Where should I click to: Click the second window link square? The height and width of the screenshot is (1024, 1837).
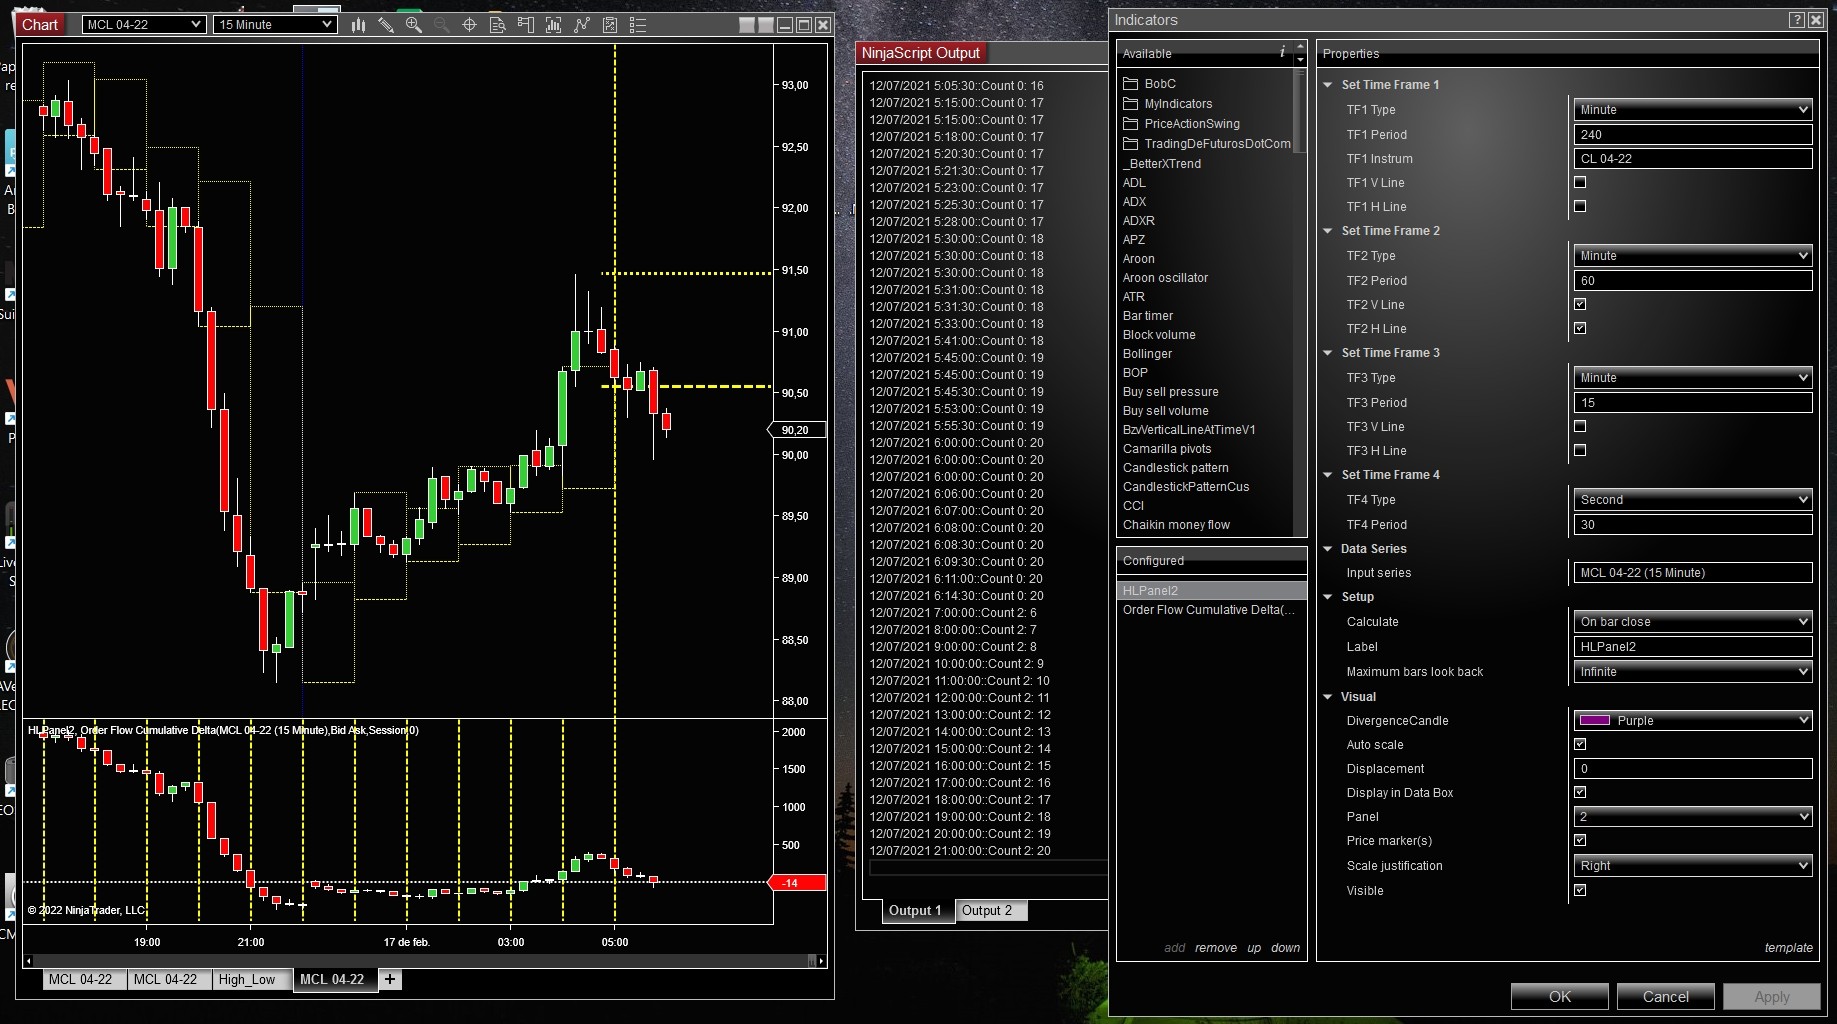(766, 25)
